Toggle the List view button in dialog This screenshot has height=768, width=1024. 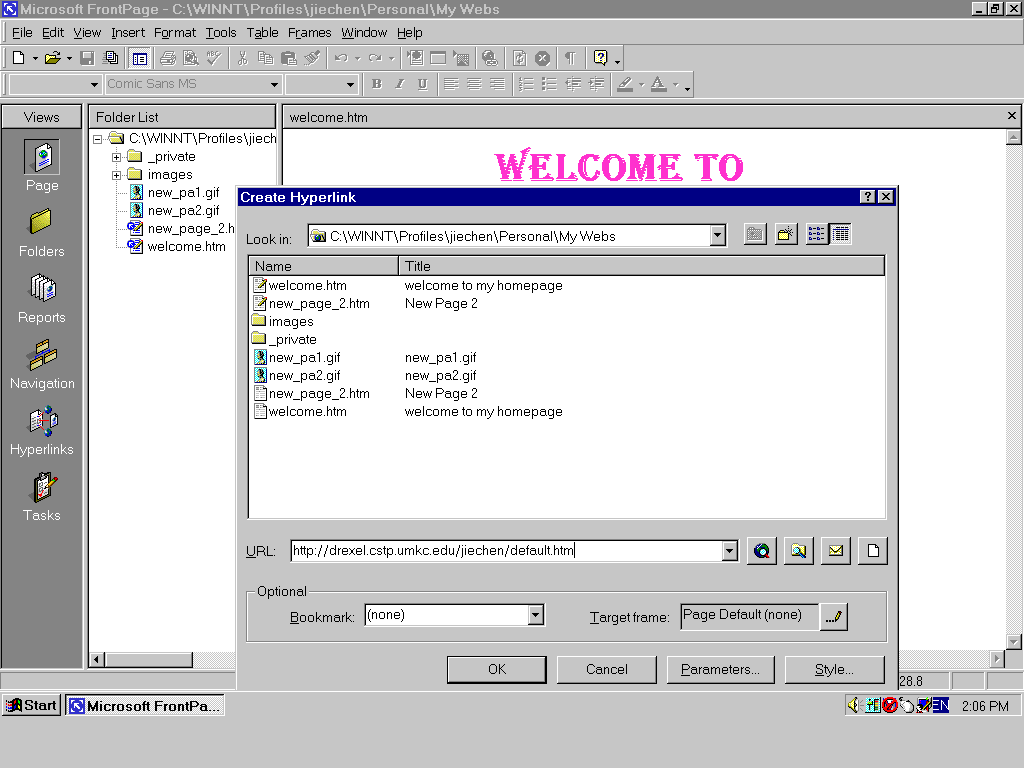(817, 235)
